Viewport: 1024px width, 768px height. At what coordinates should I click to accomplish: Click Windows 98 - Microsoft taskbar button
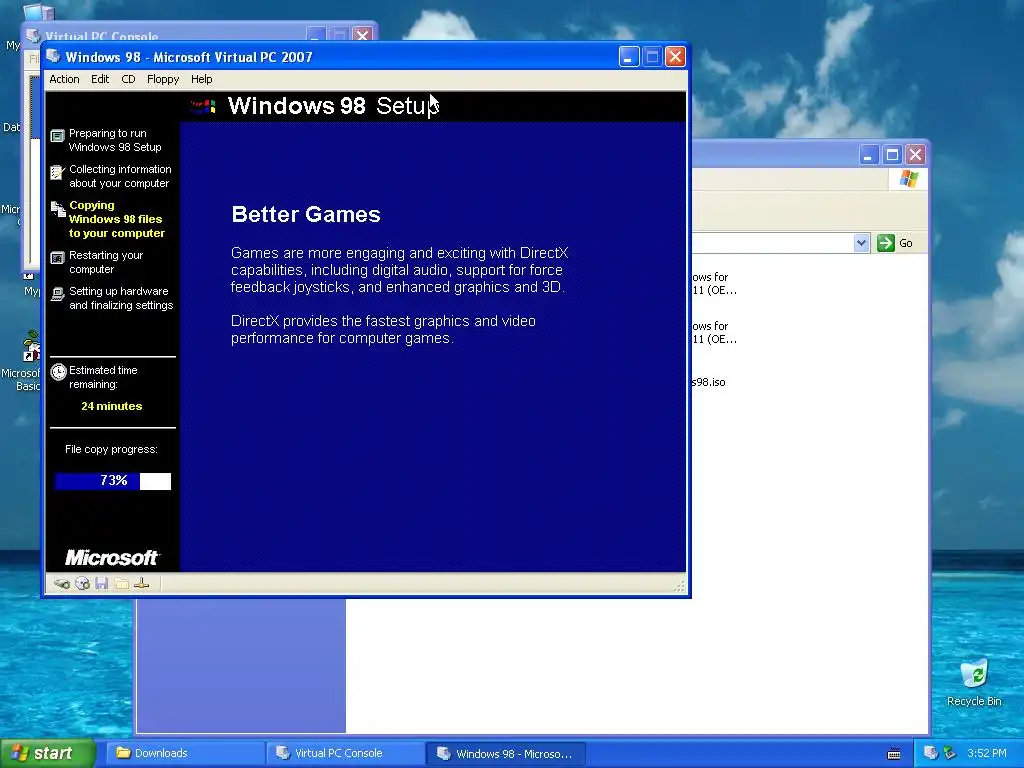pyautogui.click(x=506, y=753)
